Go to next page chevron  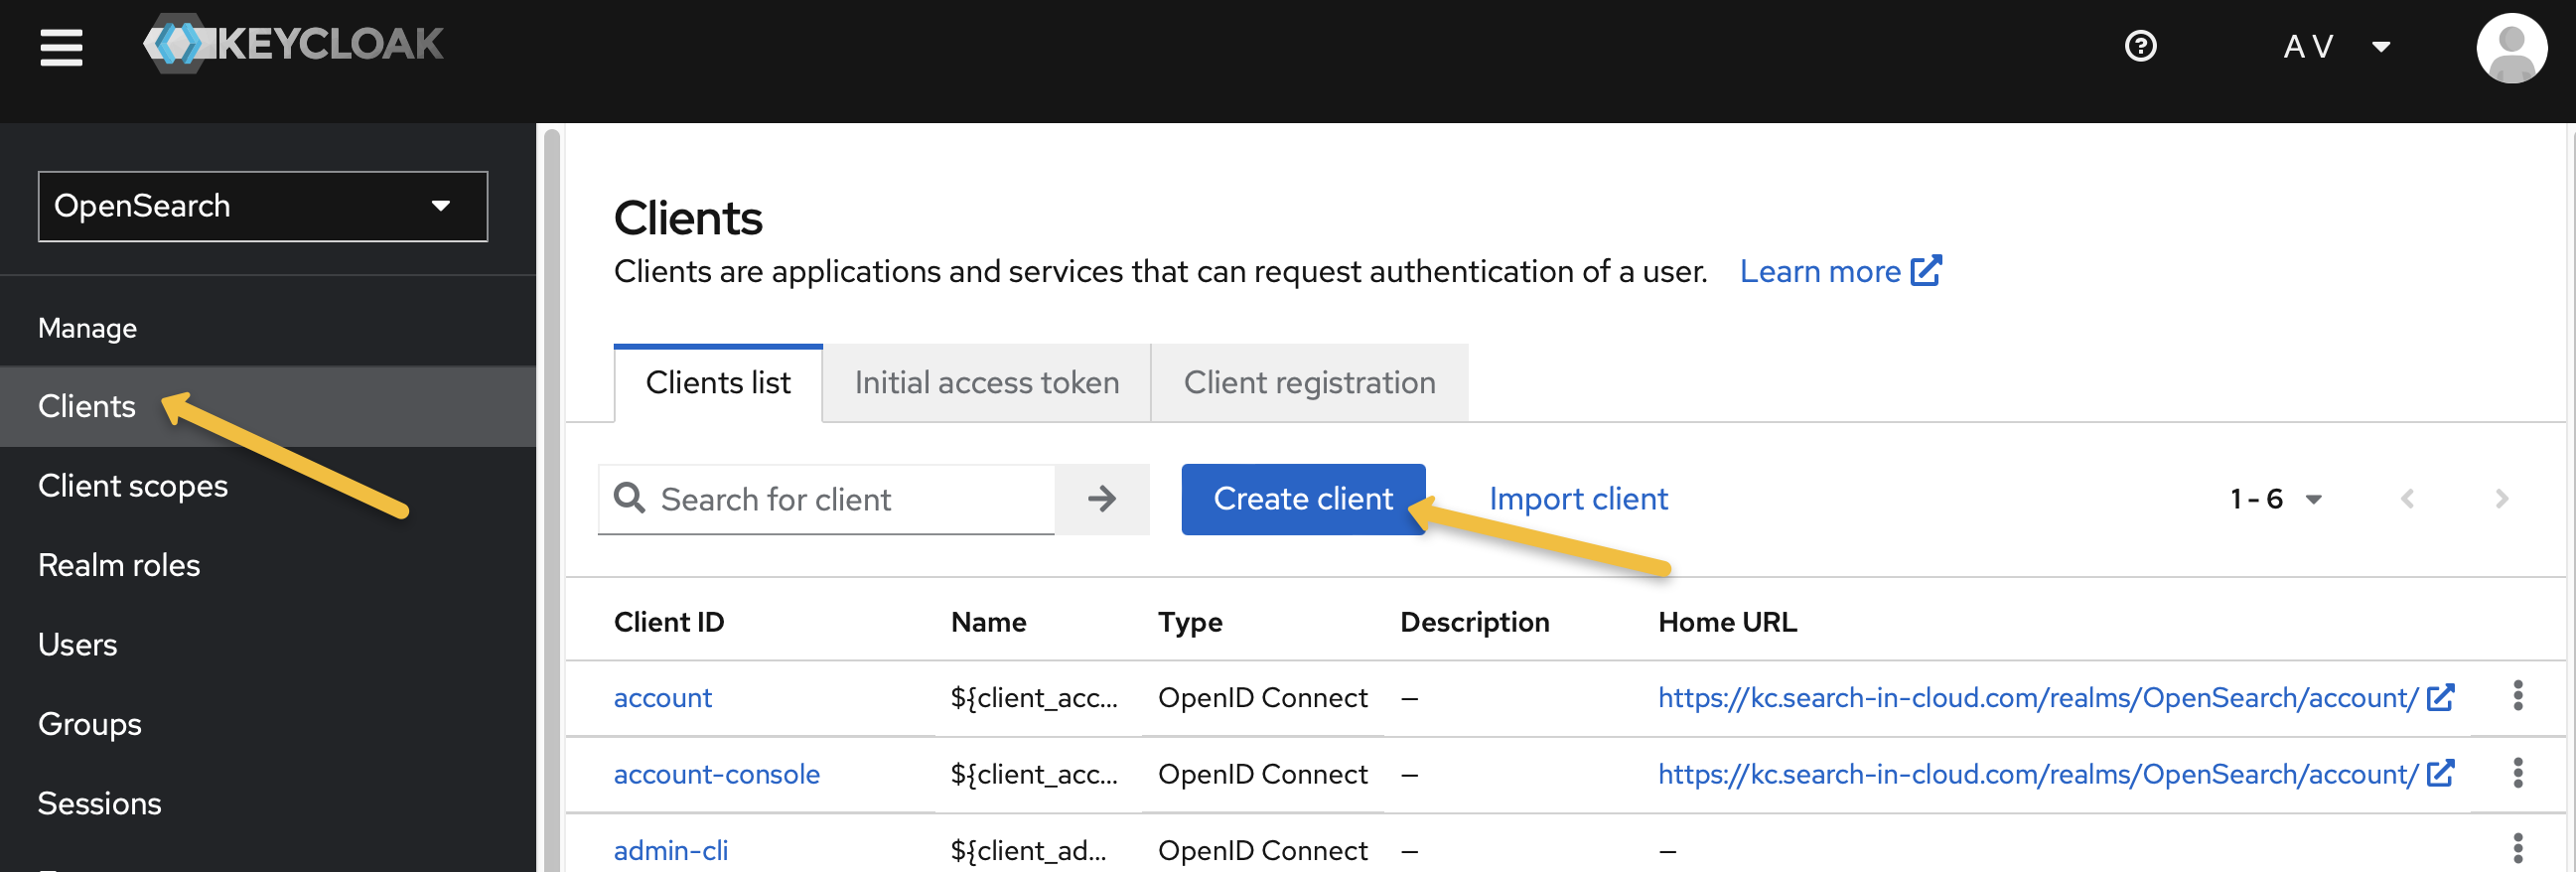tap(2502, 499)
